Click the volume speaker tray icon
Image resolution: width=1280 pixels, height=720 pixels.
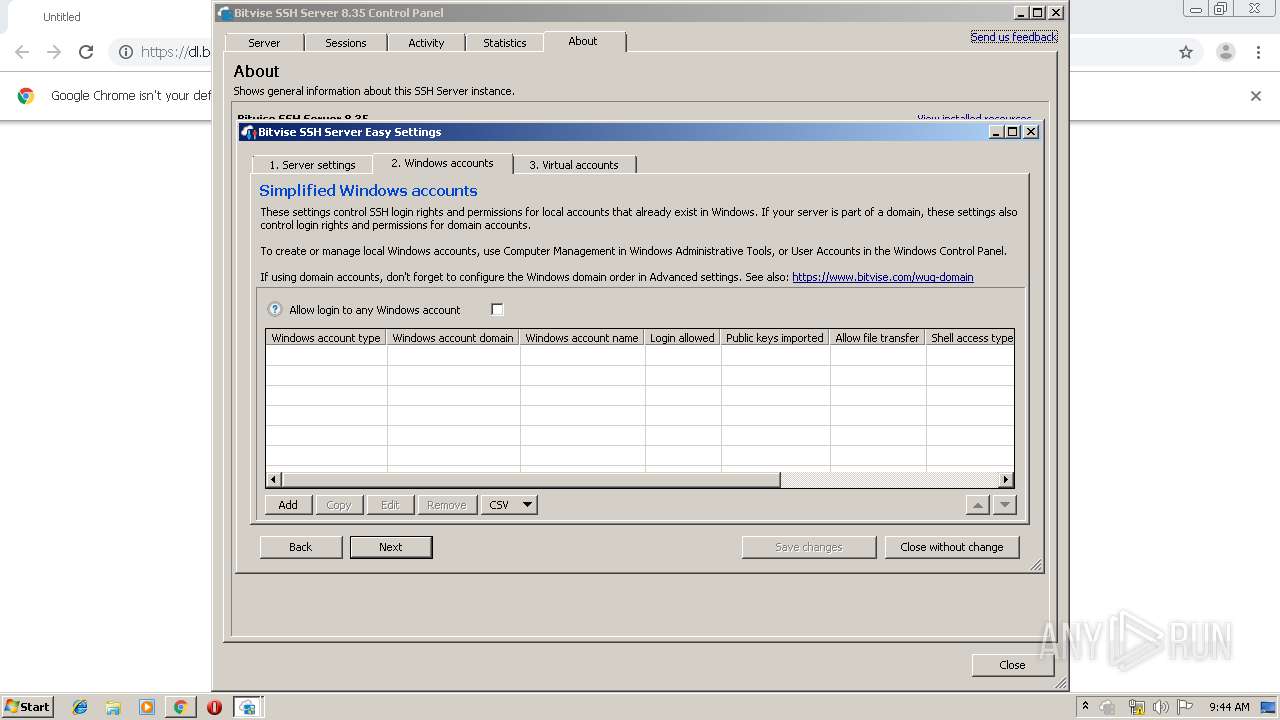point(1161,707)
